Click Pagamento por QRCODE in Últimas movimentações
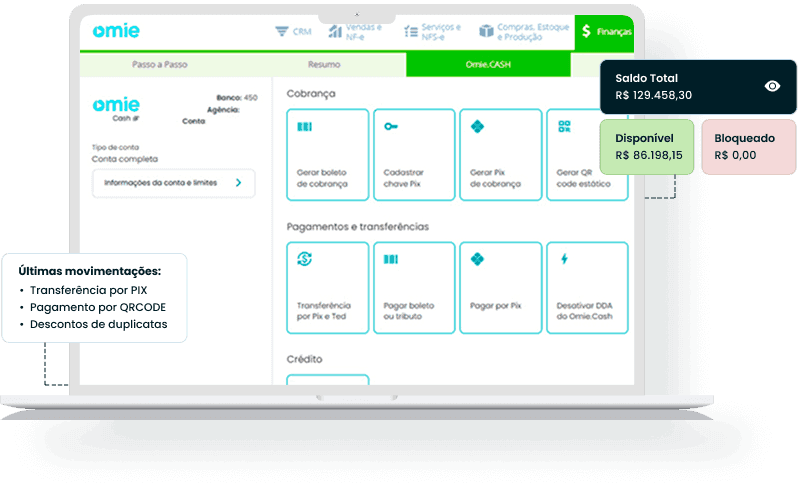This screenshot has height=490, width=798. click(x=98, y=307)
